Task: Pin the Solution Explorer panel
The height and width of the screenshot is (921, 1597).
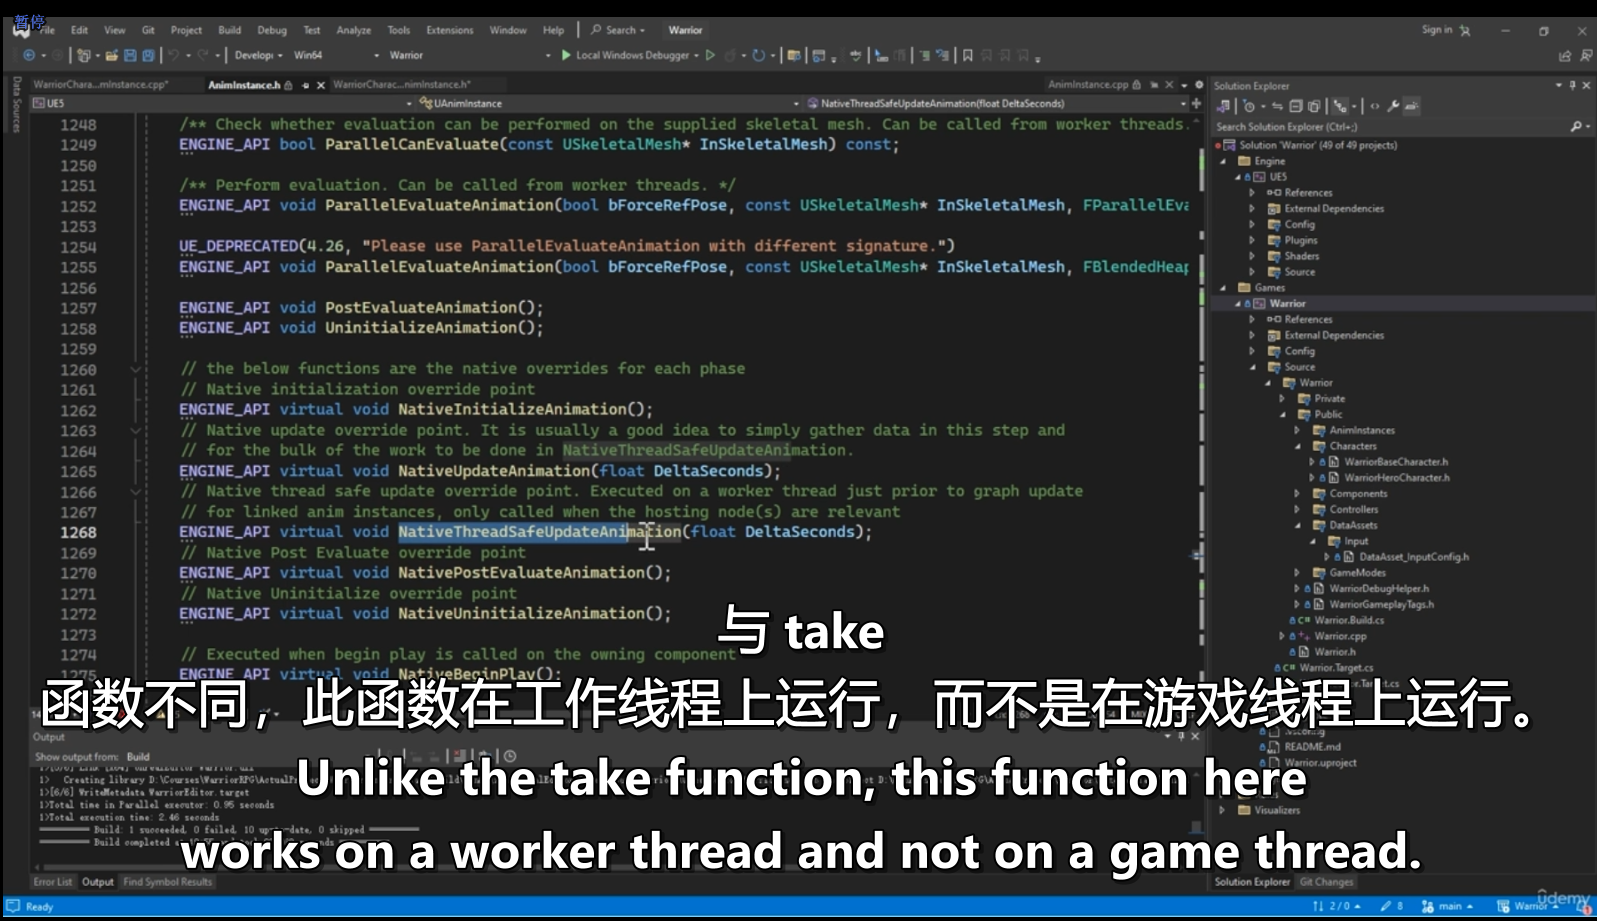Action: click(x=1573, y=86)
